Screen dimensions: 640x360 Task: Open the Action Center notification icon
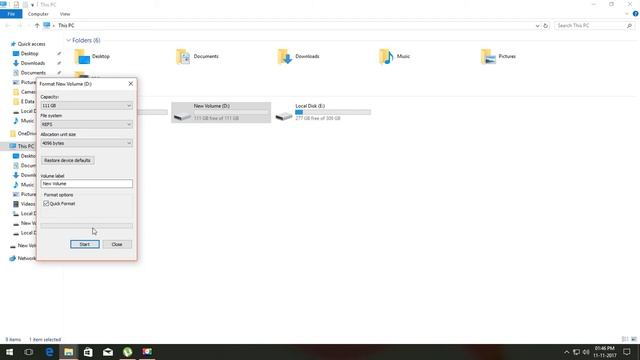[x=627, y=352]
